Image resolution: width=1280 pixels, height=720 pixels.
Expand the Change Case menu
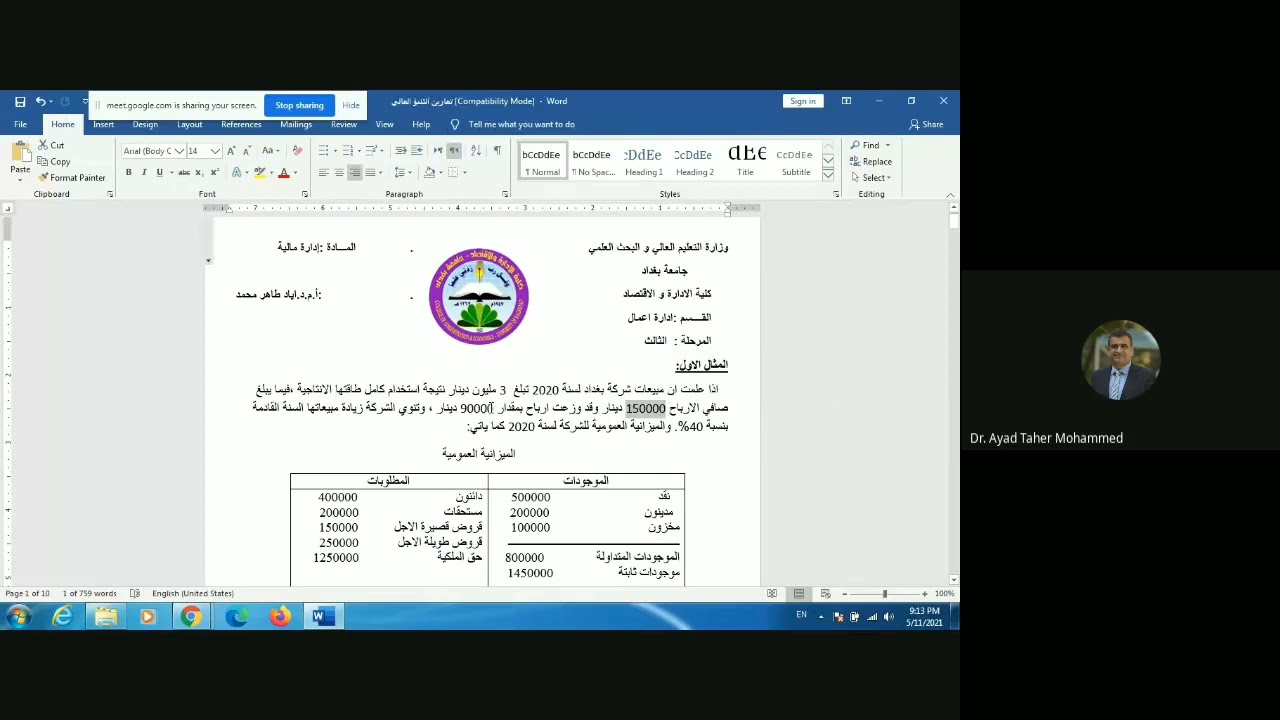click(x=269, y=151)
